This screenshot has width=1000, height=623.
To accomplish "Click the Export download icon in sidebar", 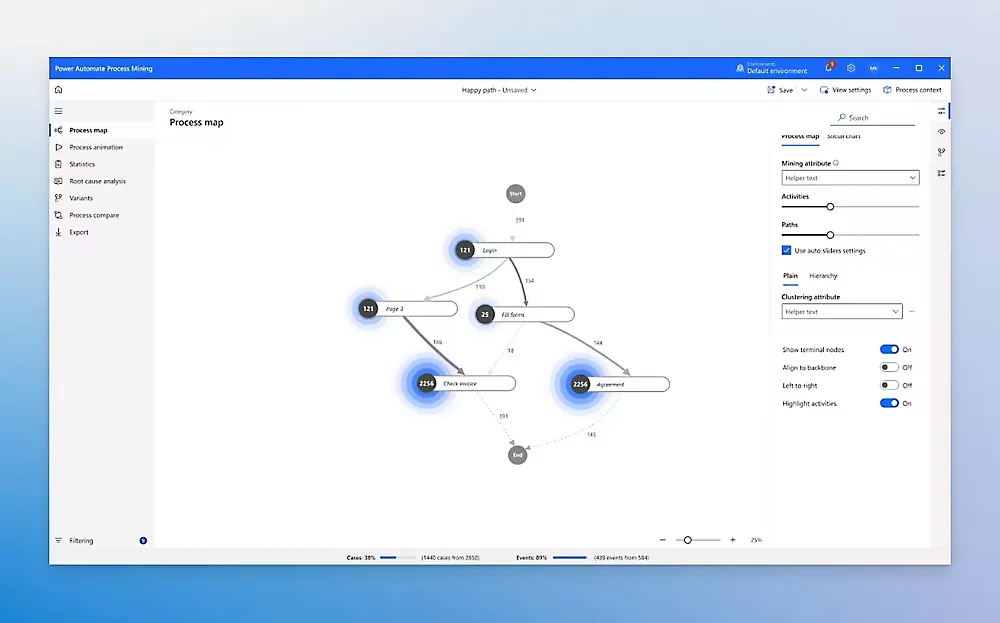I will point(58,232).
